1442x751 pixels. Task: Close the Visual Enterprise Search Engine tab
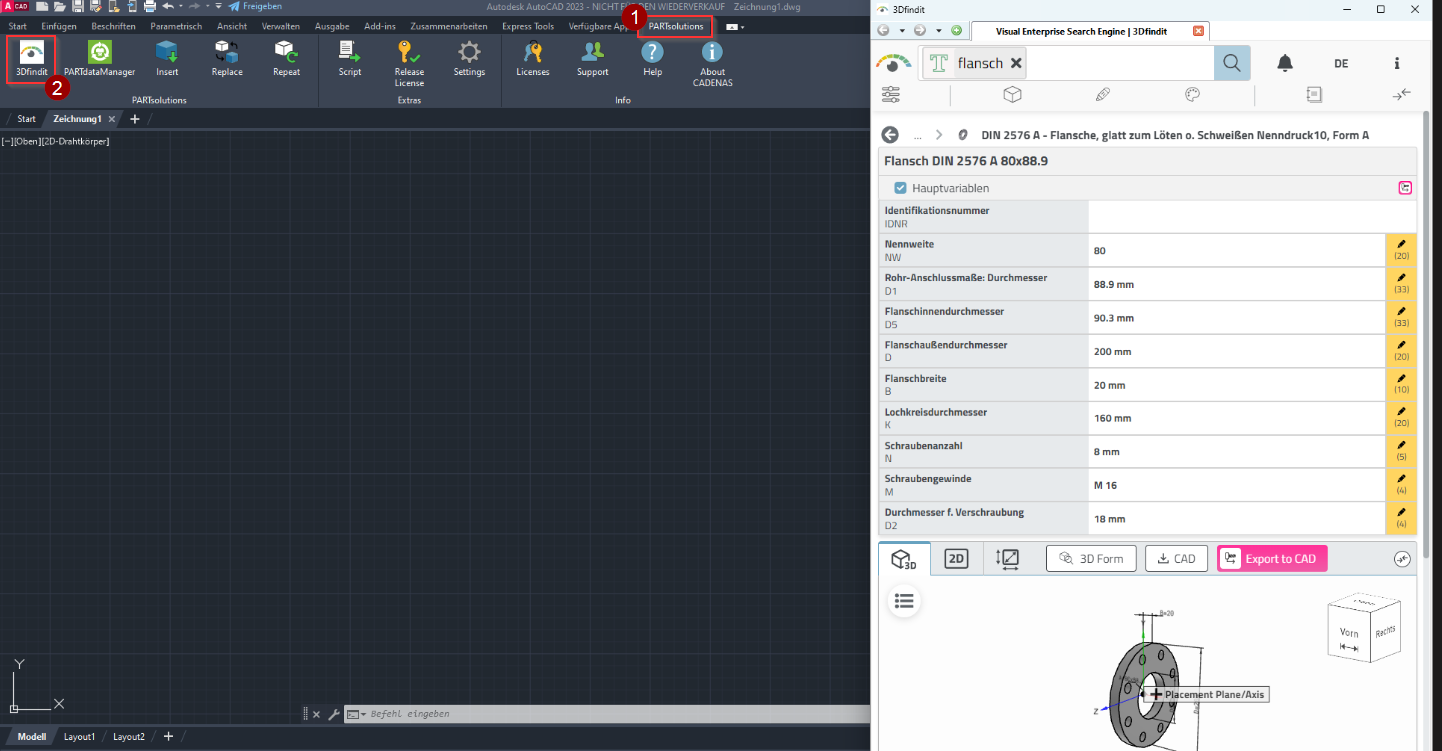[1199, 31]
